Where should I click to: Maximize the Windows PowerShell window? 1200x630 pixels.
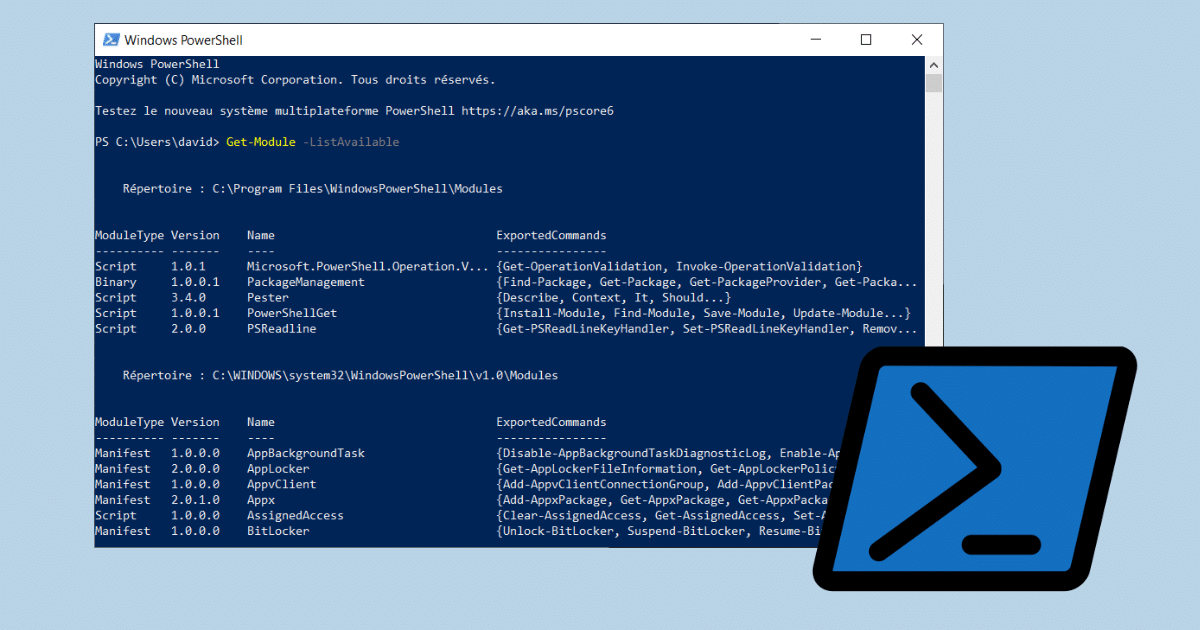tap(866, 40)
